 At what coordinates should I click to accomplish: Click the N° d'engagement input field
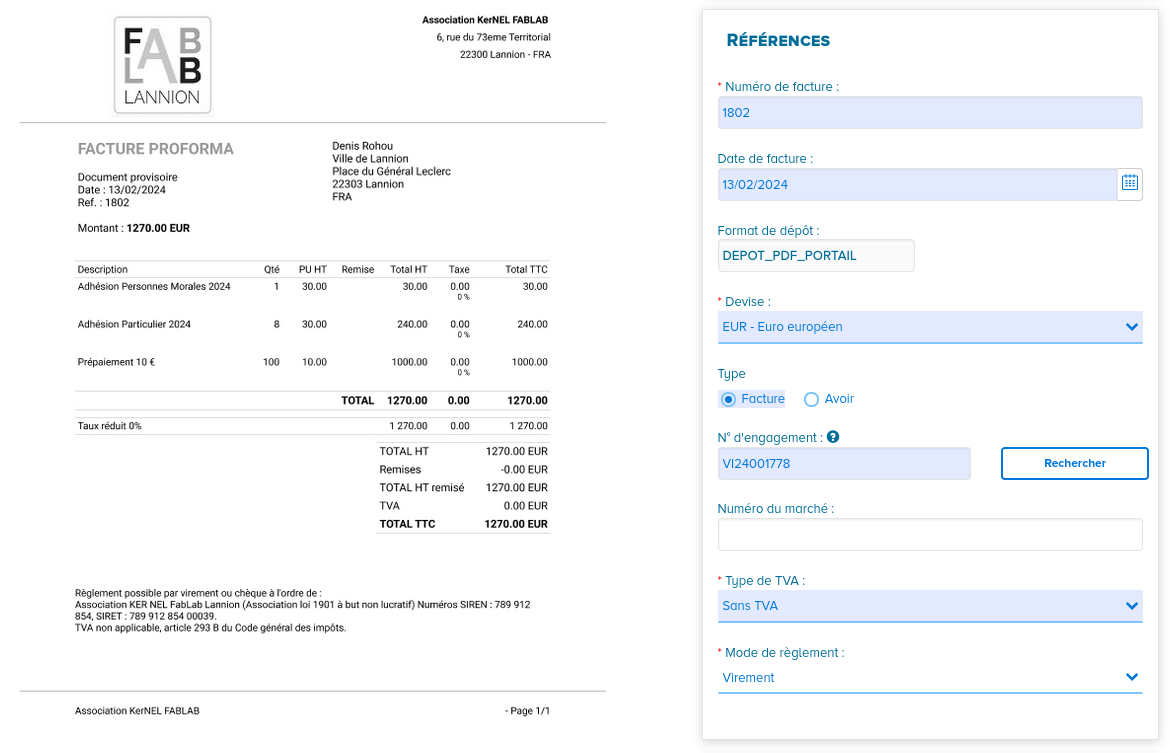[844, 463]
